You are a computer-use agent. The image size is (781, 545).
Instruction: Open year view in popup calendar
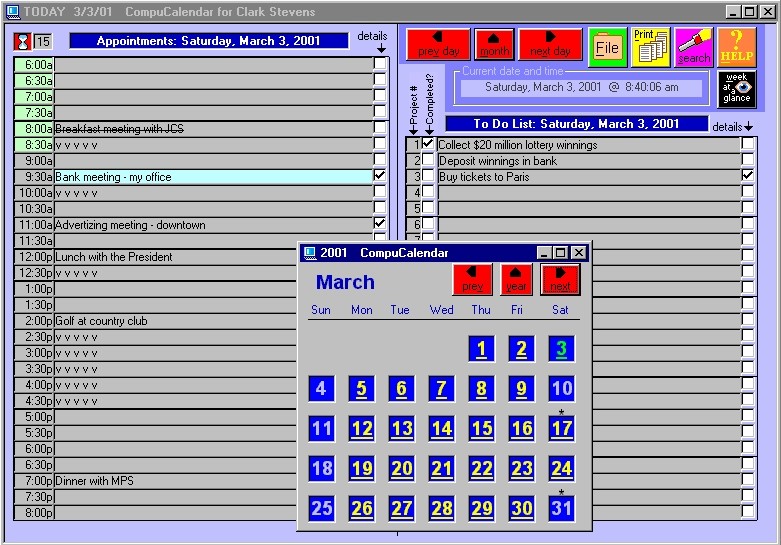click(516, 279)
